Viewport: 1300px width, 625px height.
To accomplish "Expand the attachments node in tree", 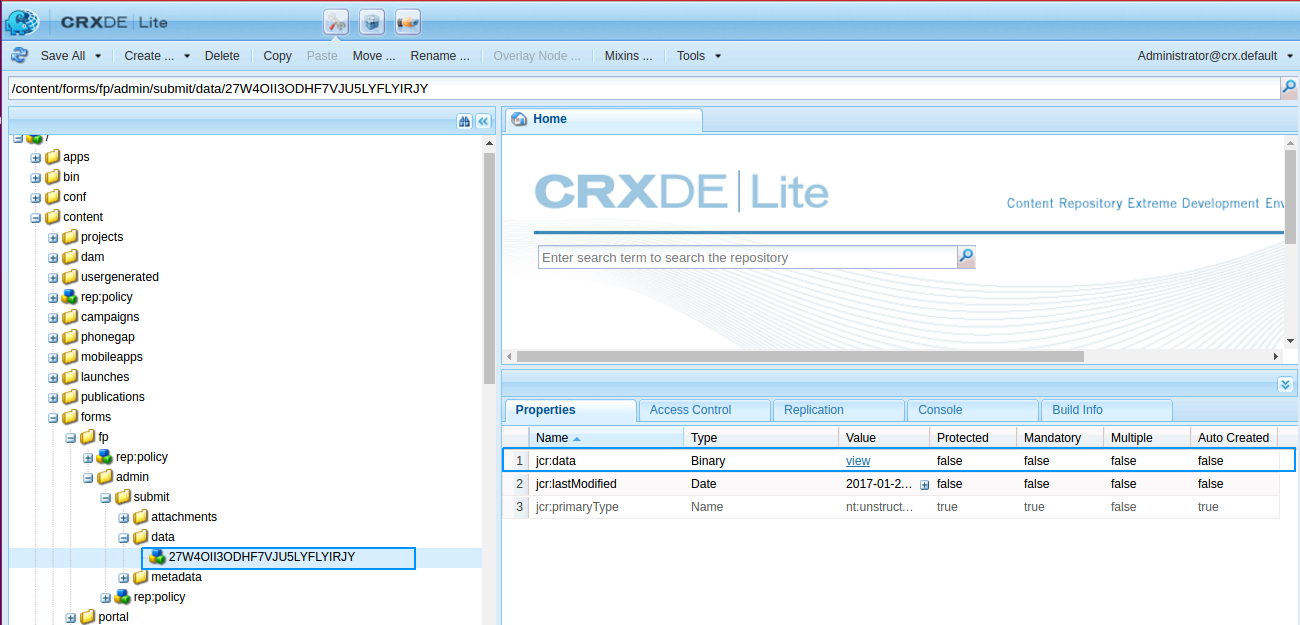I will tap(124, 517).
